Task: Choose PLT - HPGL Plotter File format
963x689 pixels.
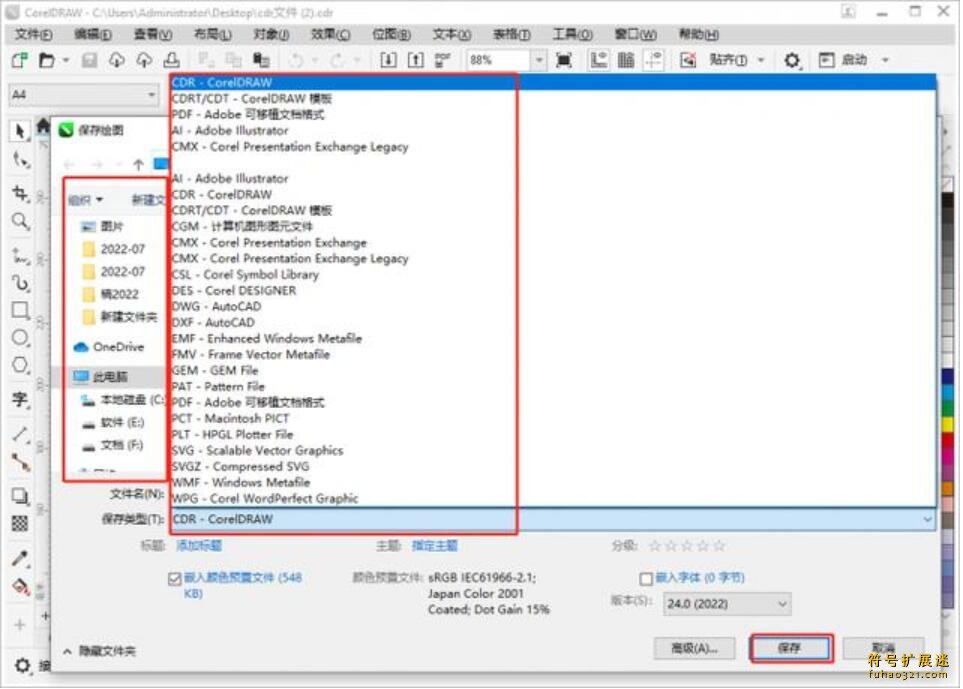Action: pyautogui.click(x=232, y=434)
